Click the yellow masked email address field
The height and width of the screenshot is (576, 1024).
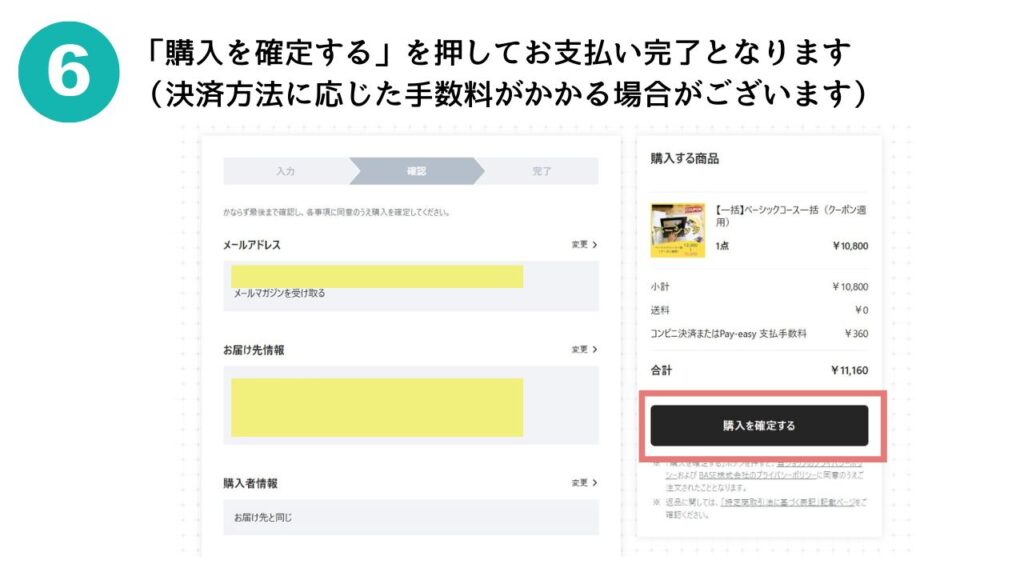[x=377, y=276]
